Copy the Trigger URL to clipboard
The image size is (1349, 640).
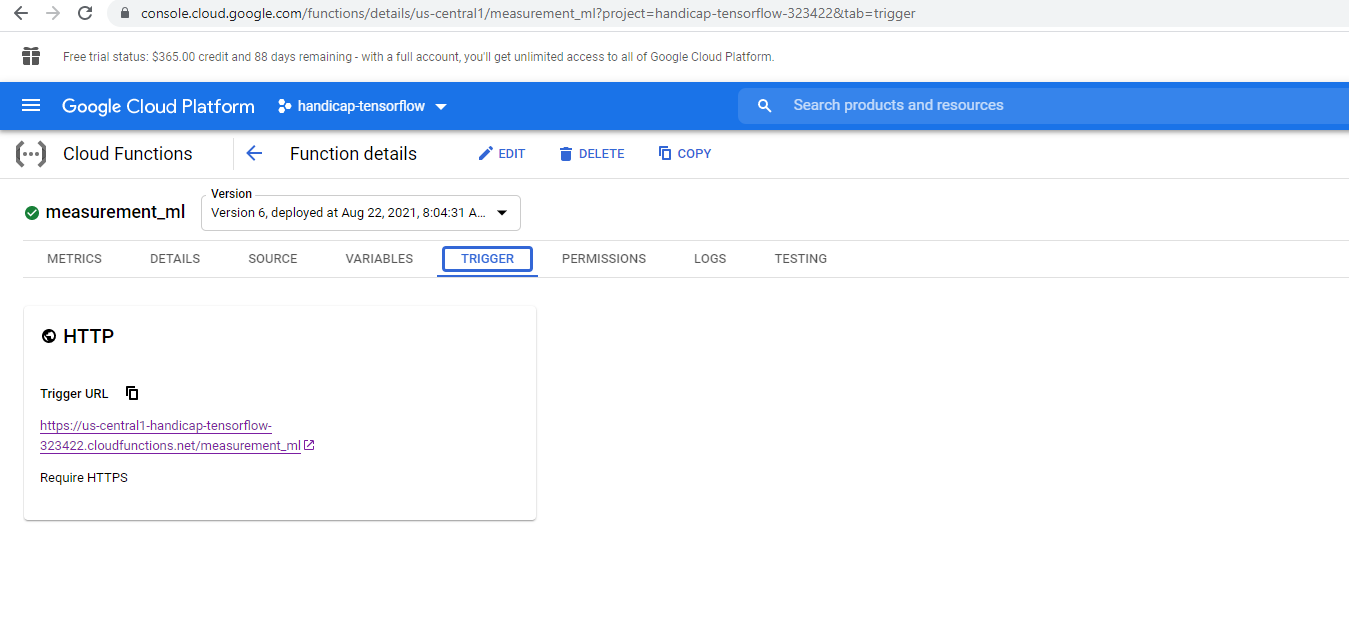click(132, 393)
